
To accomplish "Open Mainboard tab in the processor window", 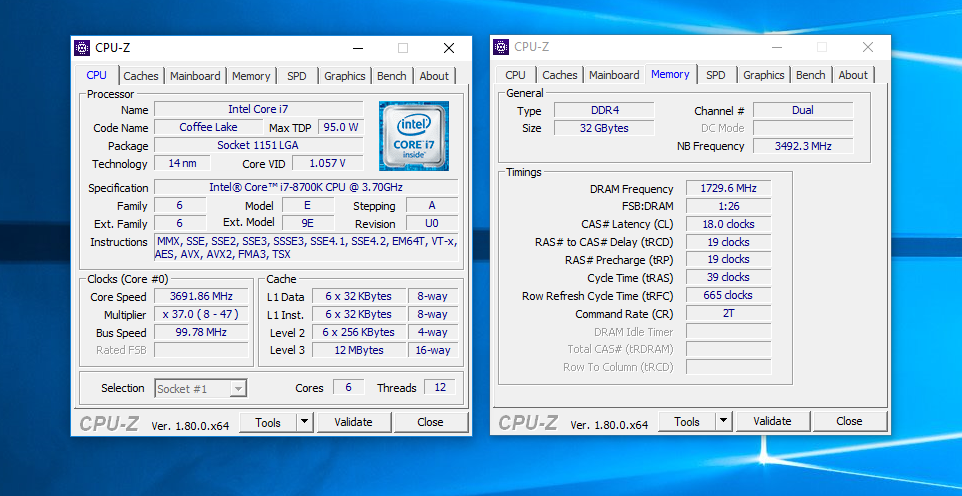I will (195, 76).
